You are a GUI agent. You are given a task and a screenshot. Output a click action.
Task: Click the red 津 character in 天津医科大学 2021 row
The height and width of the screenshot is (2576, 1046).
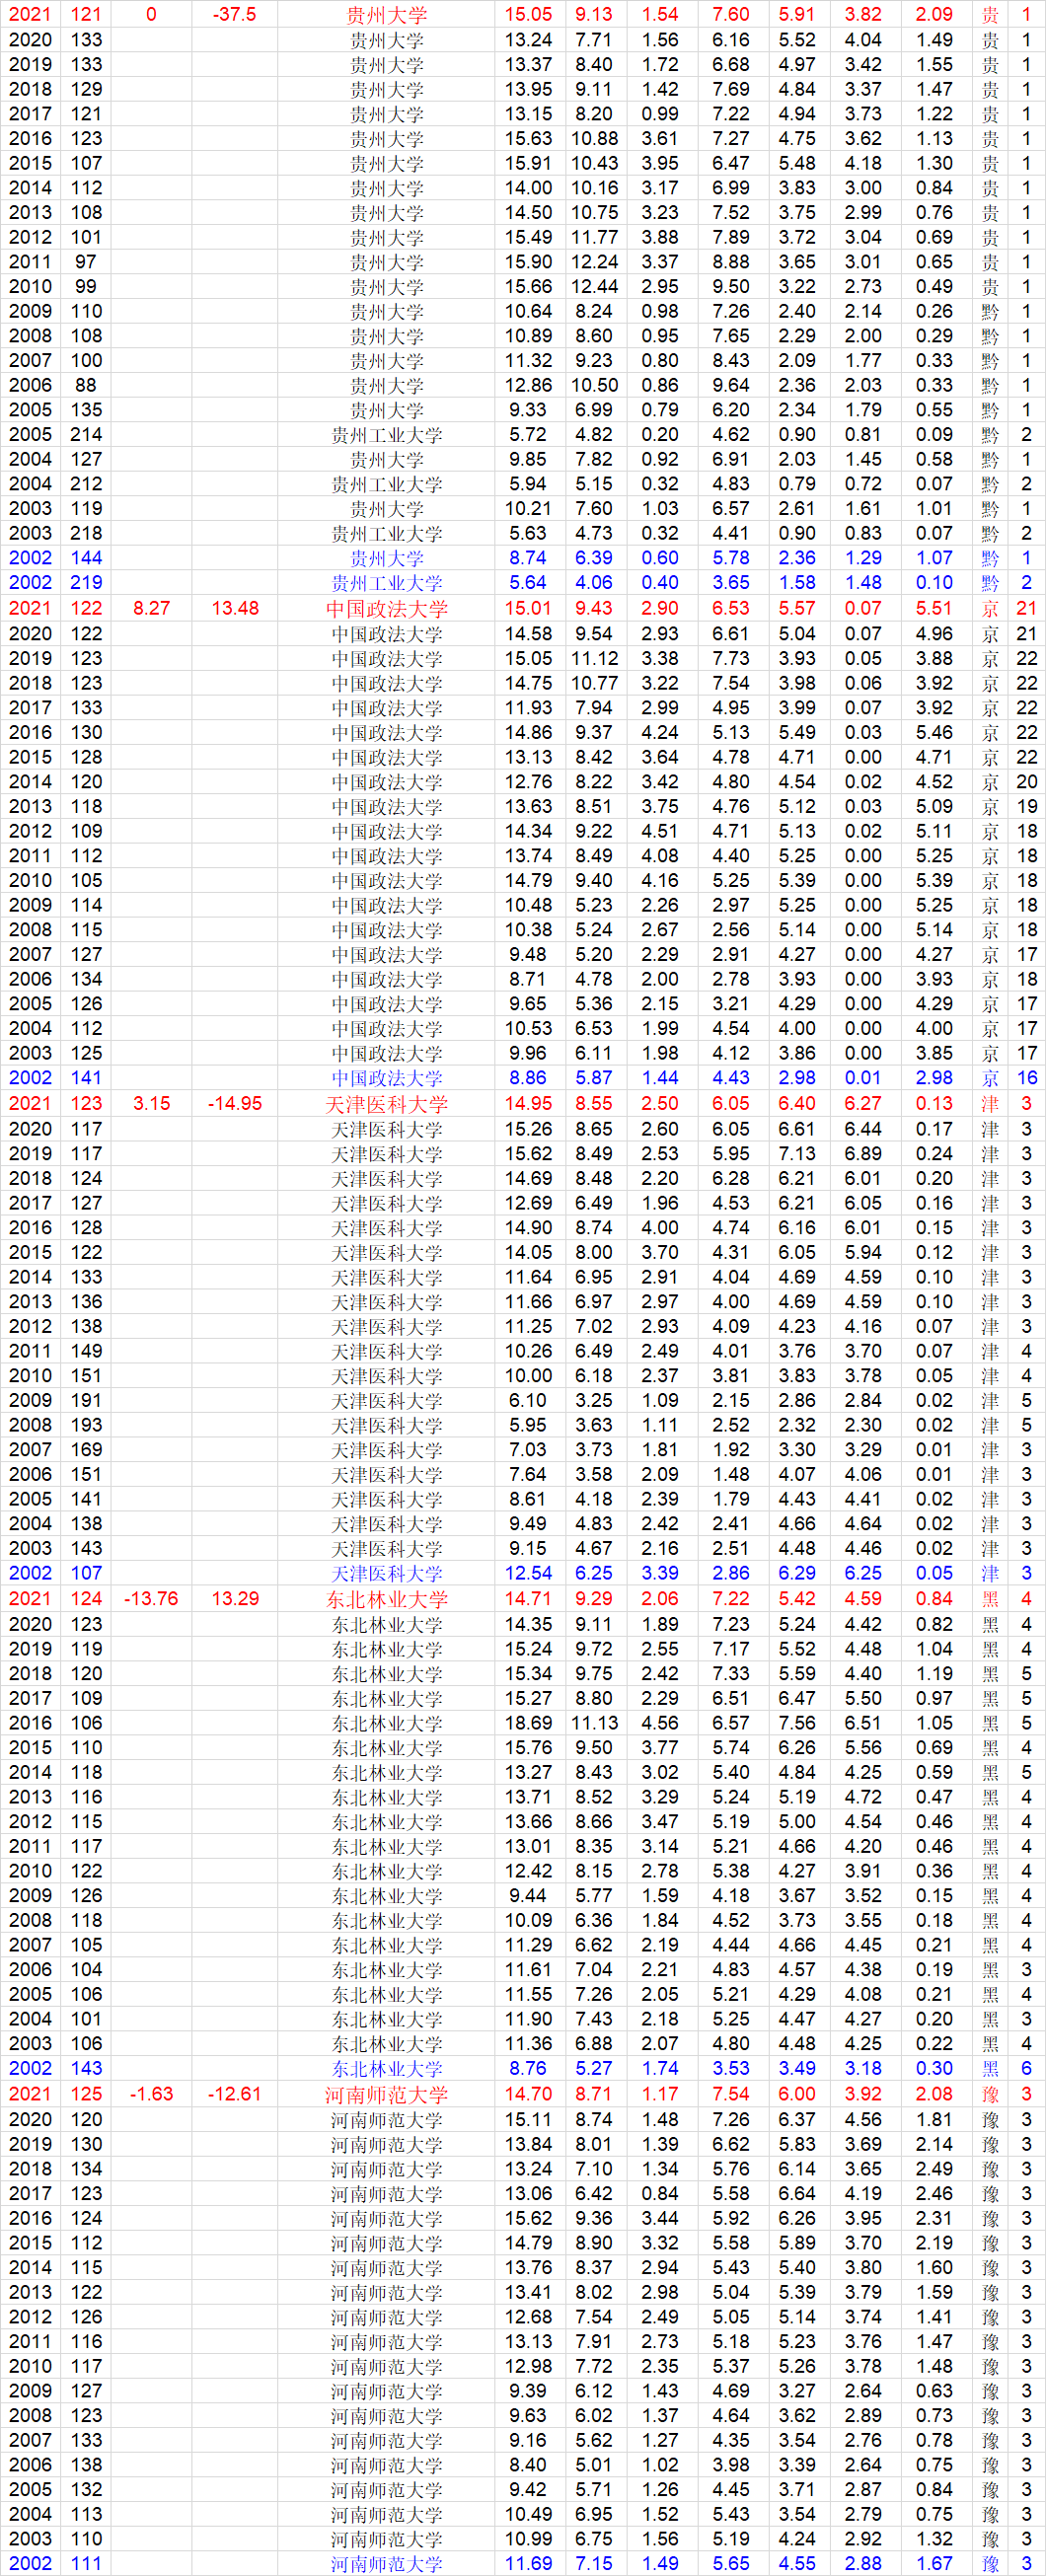point(990,1104)
